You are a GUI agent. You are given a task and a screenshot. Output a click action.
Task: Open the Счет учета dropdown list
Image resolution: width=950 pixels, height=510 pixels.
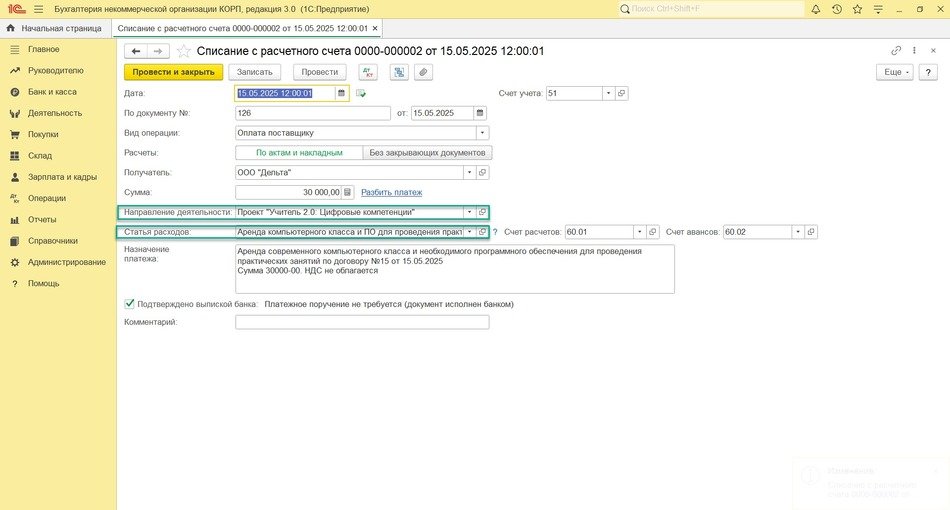[x=608, y=93]
